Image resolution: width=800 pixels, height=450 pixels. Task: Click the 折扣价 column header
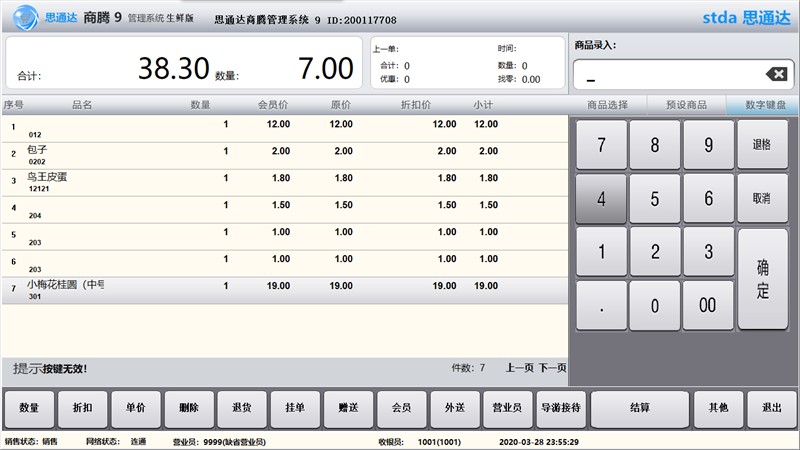click(x=416, y=105)
